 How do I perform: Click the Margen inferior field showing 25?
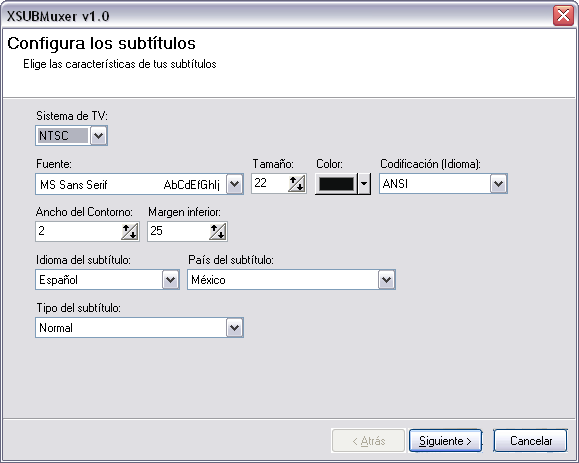[178, 232]
